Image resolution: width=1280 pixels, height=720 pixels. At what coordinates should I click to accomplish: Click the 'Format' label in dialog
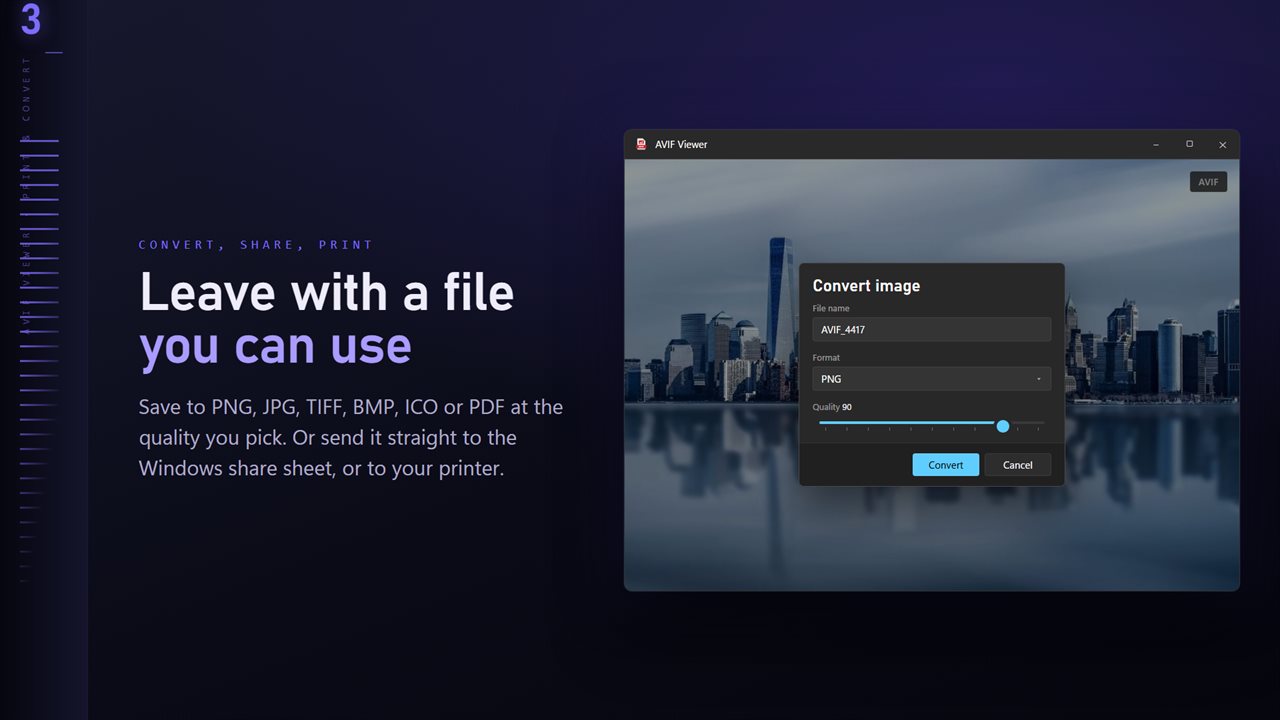826,357
